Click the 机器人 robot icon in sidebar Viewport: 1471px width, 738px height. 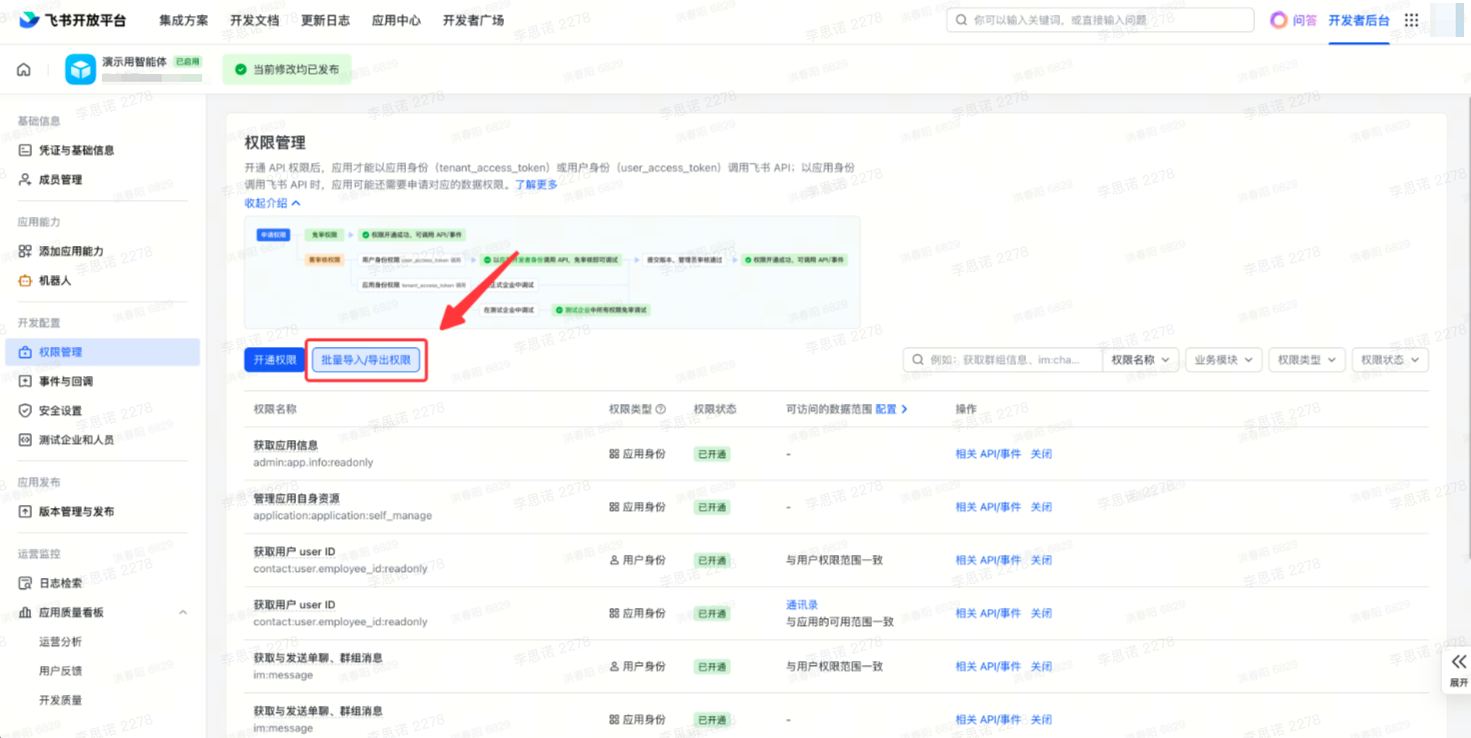(25, 281)
